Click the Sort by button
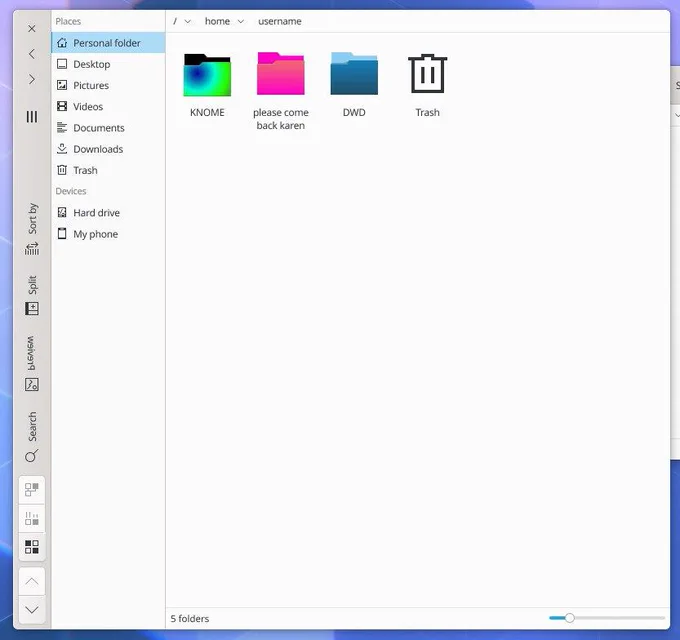Viewport: 680px width, 640px height. click(x=32, y=229)
